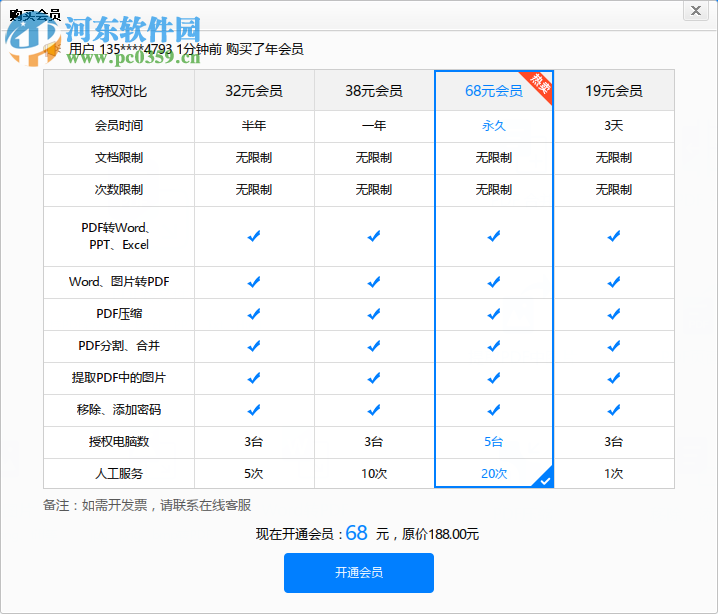
Task: Click Word、图片转PDF checkmark under 32元会员
Action: (x=254, y=282)
